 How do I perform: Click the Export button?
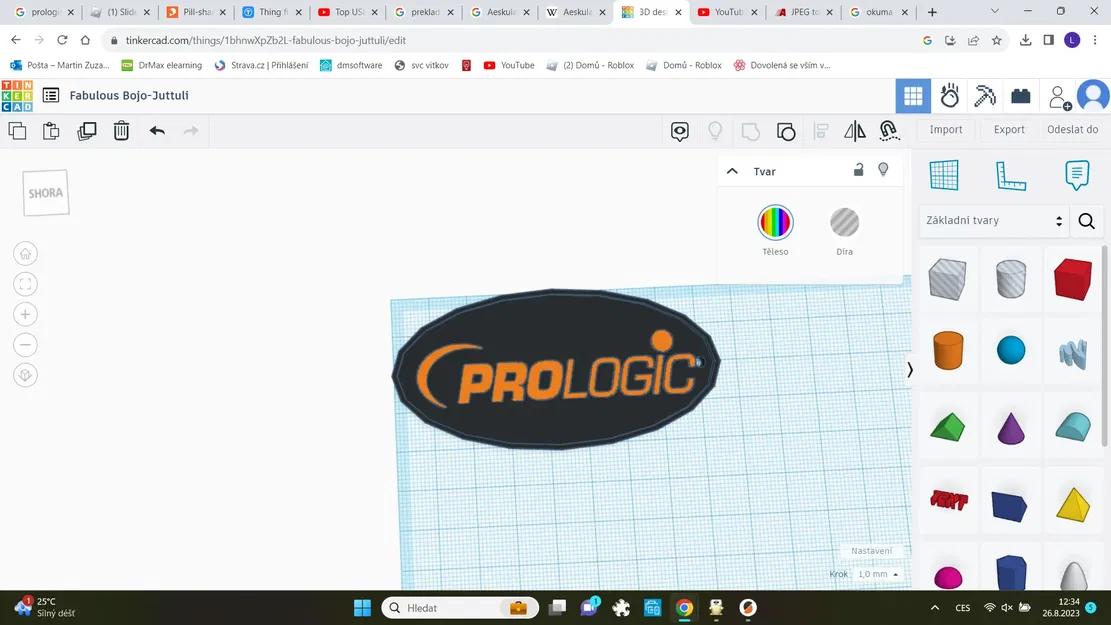point(1008,129)
